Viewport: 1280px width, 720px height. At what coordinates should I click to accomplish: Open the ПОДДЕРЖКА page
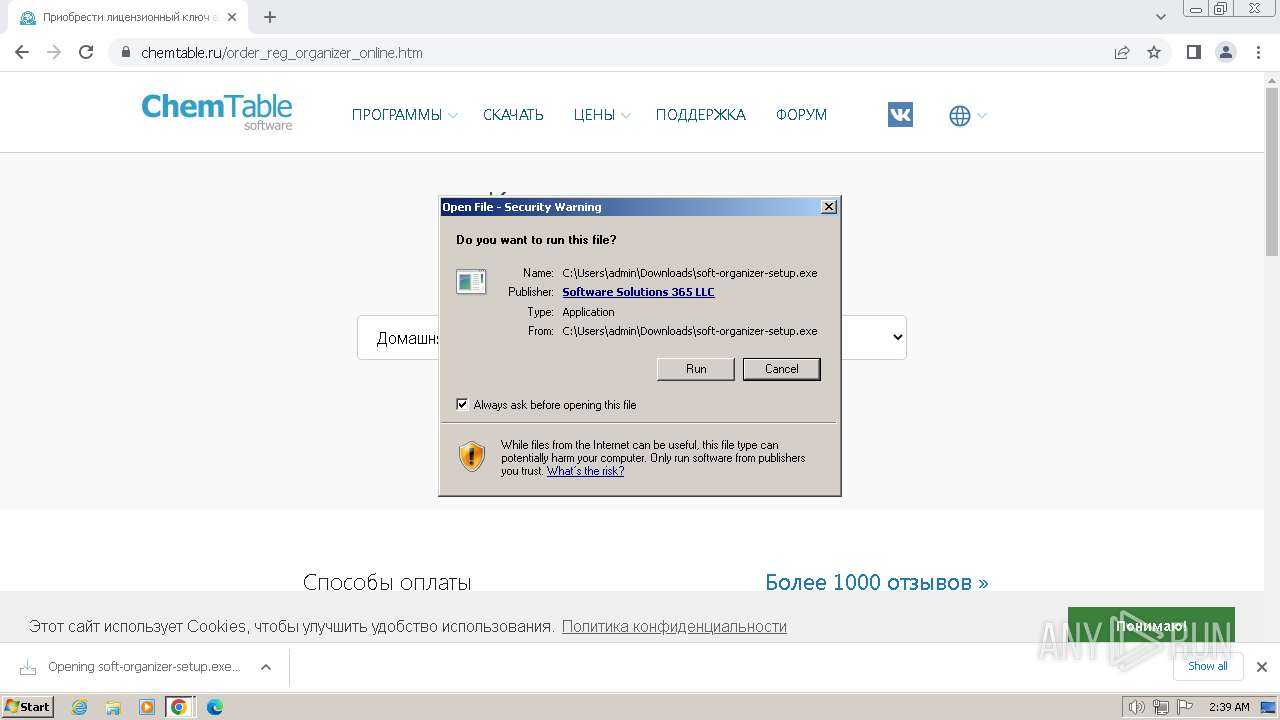[x=700, y=115]
